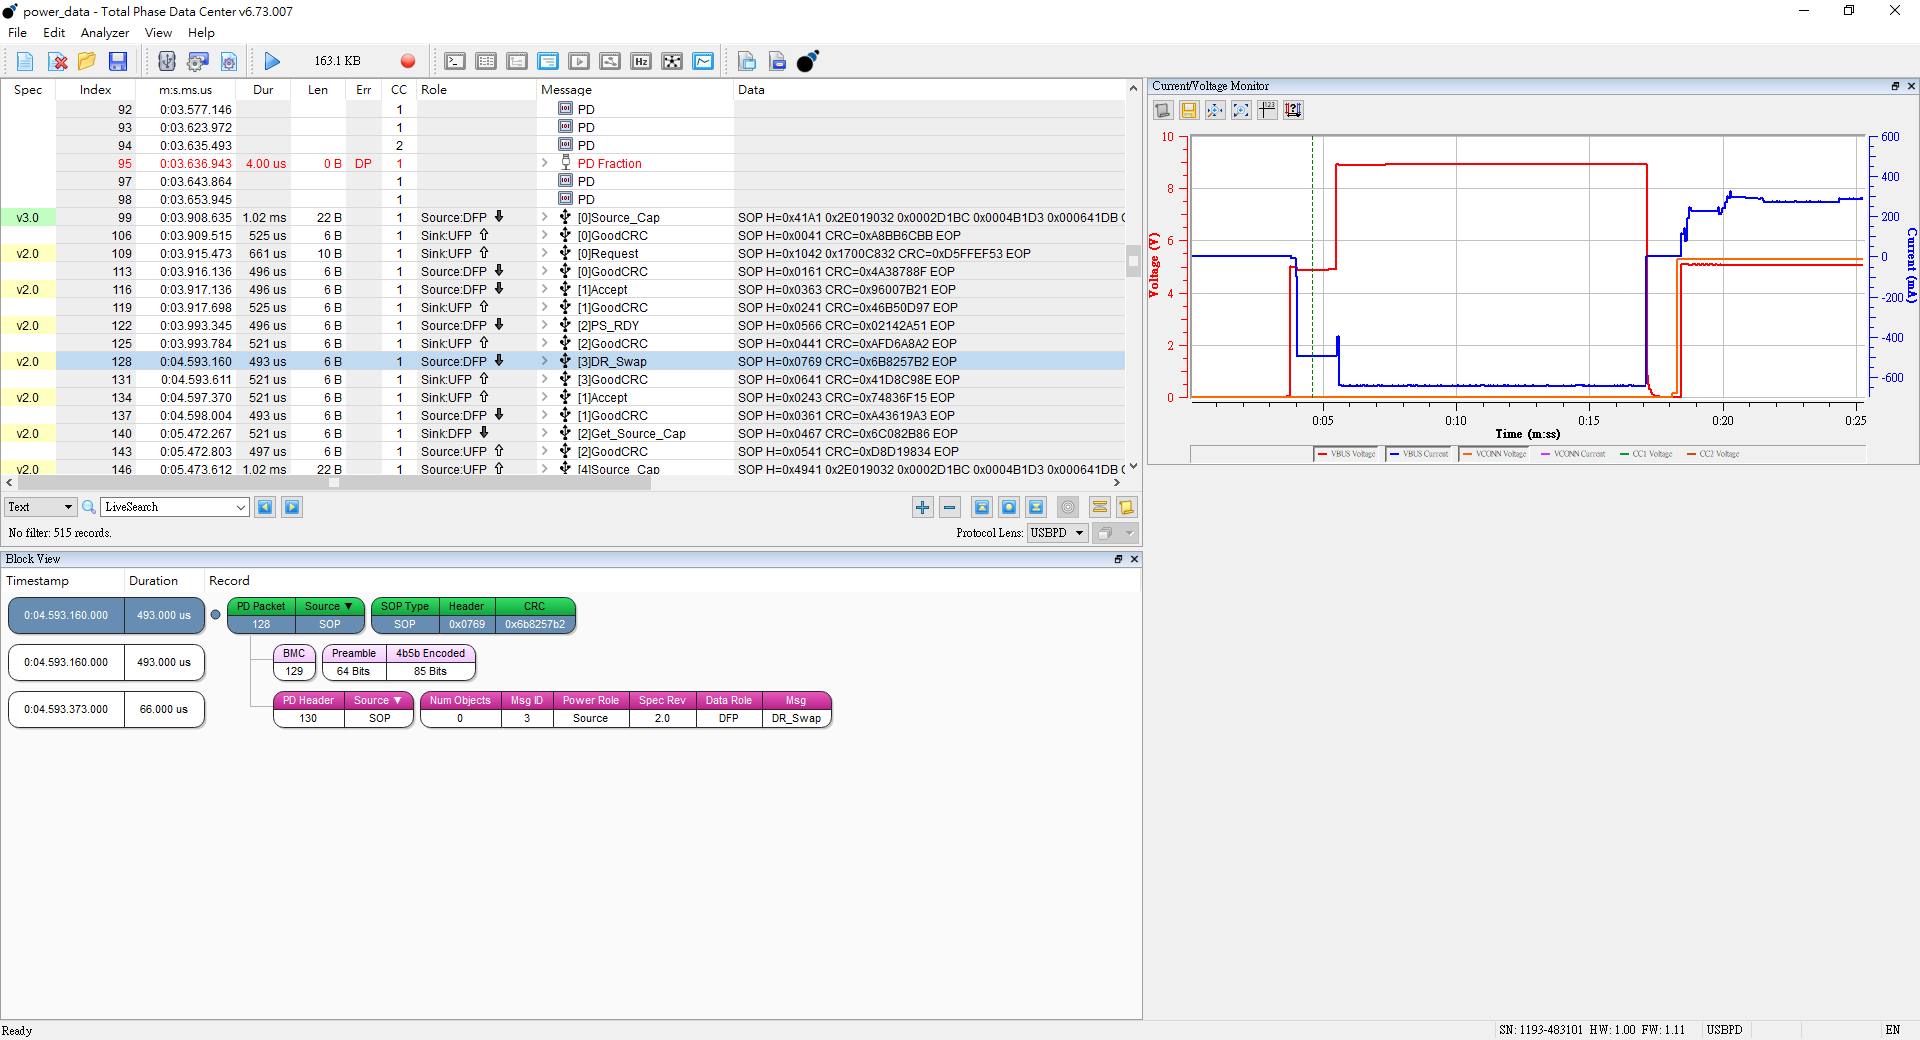Image resolution: width=1920 pixels, height=1040 pixels.
Task: Click the save graph icon in Current/Voltage Monitor
Action: [1189, 110]
